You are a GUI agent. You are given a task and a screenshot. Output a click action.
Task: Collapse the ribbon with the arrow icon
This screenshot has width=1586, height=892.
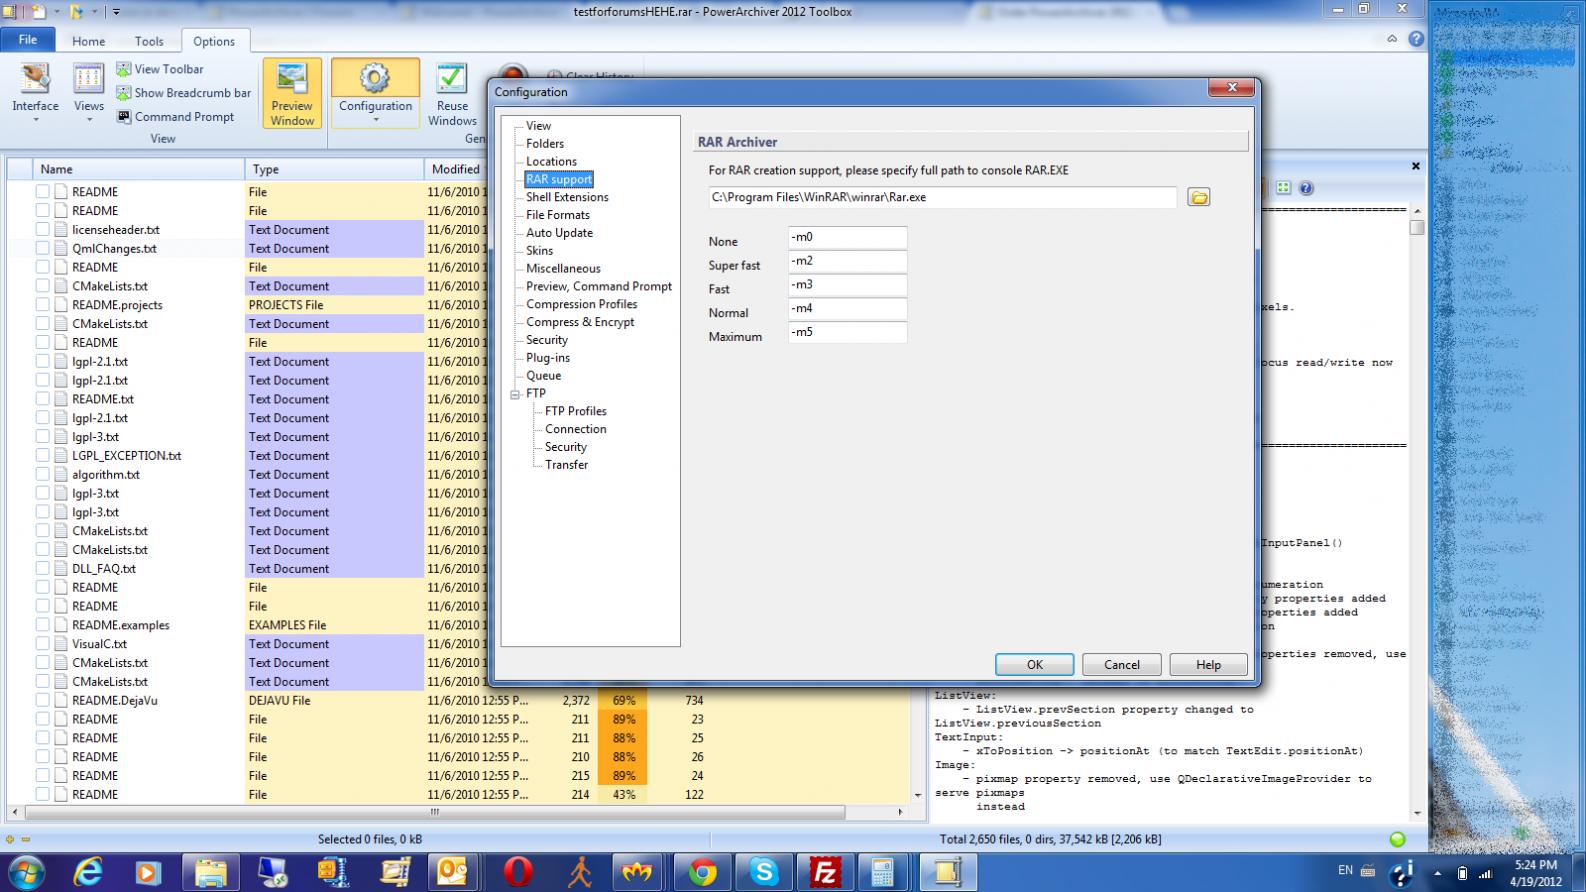(1392, 39)
